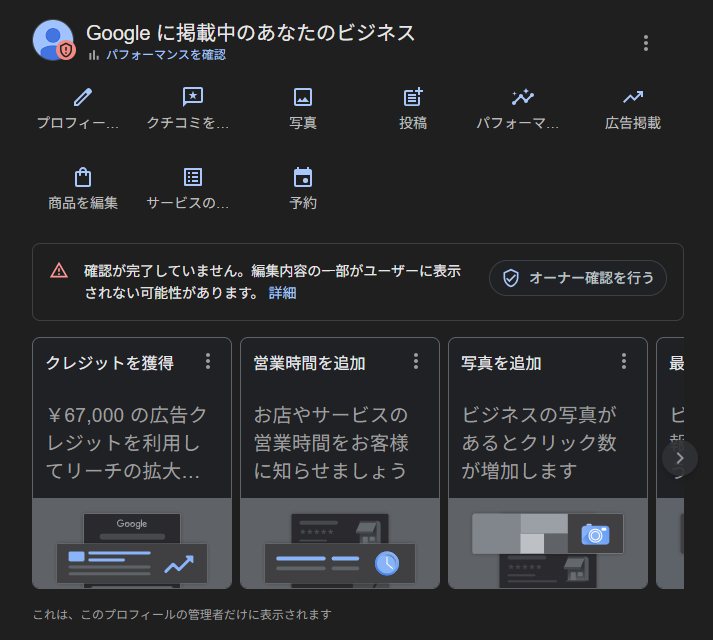The image size is (713, 640).
Task: Click the 営業時間を追加 card illustration
Action: pyautogui.click(x=340, y=545)
